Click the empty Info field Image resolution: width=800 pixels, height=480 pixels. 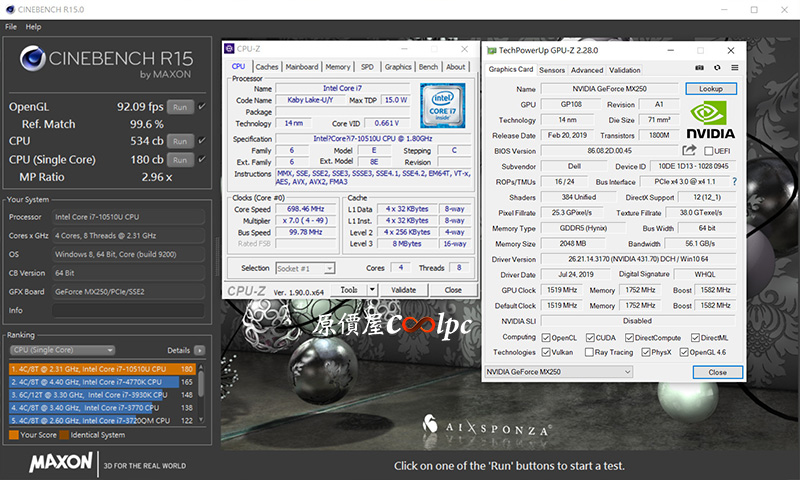(128, 310)
